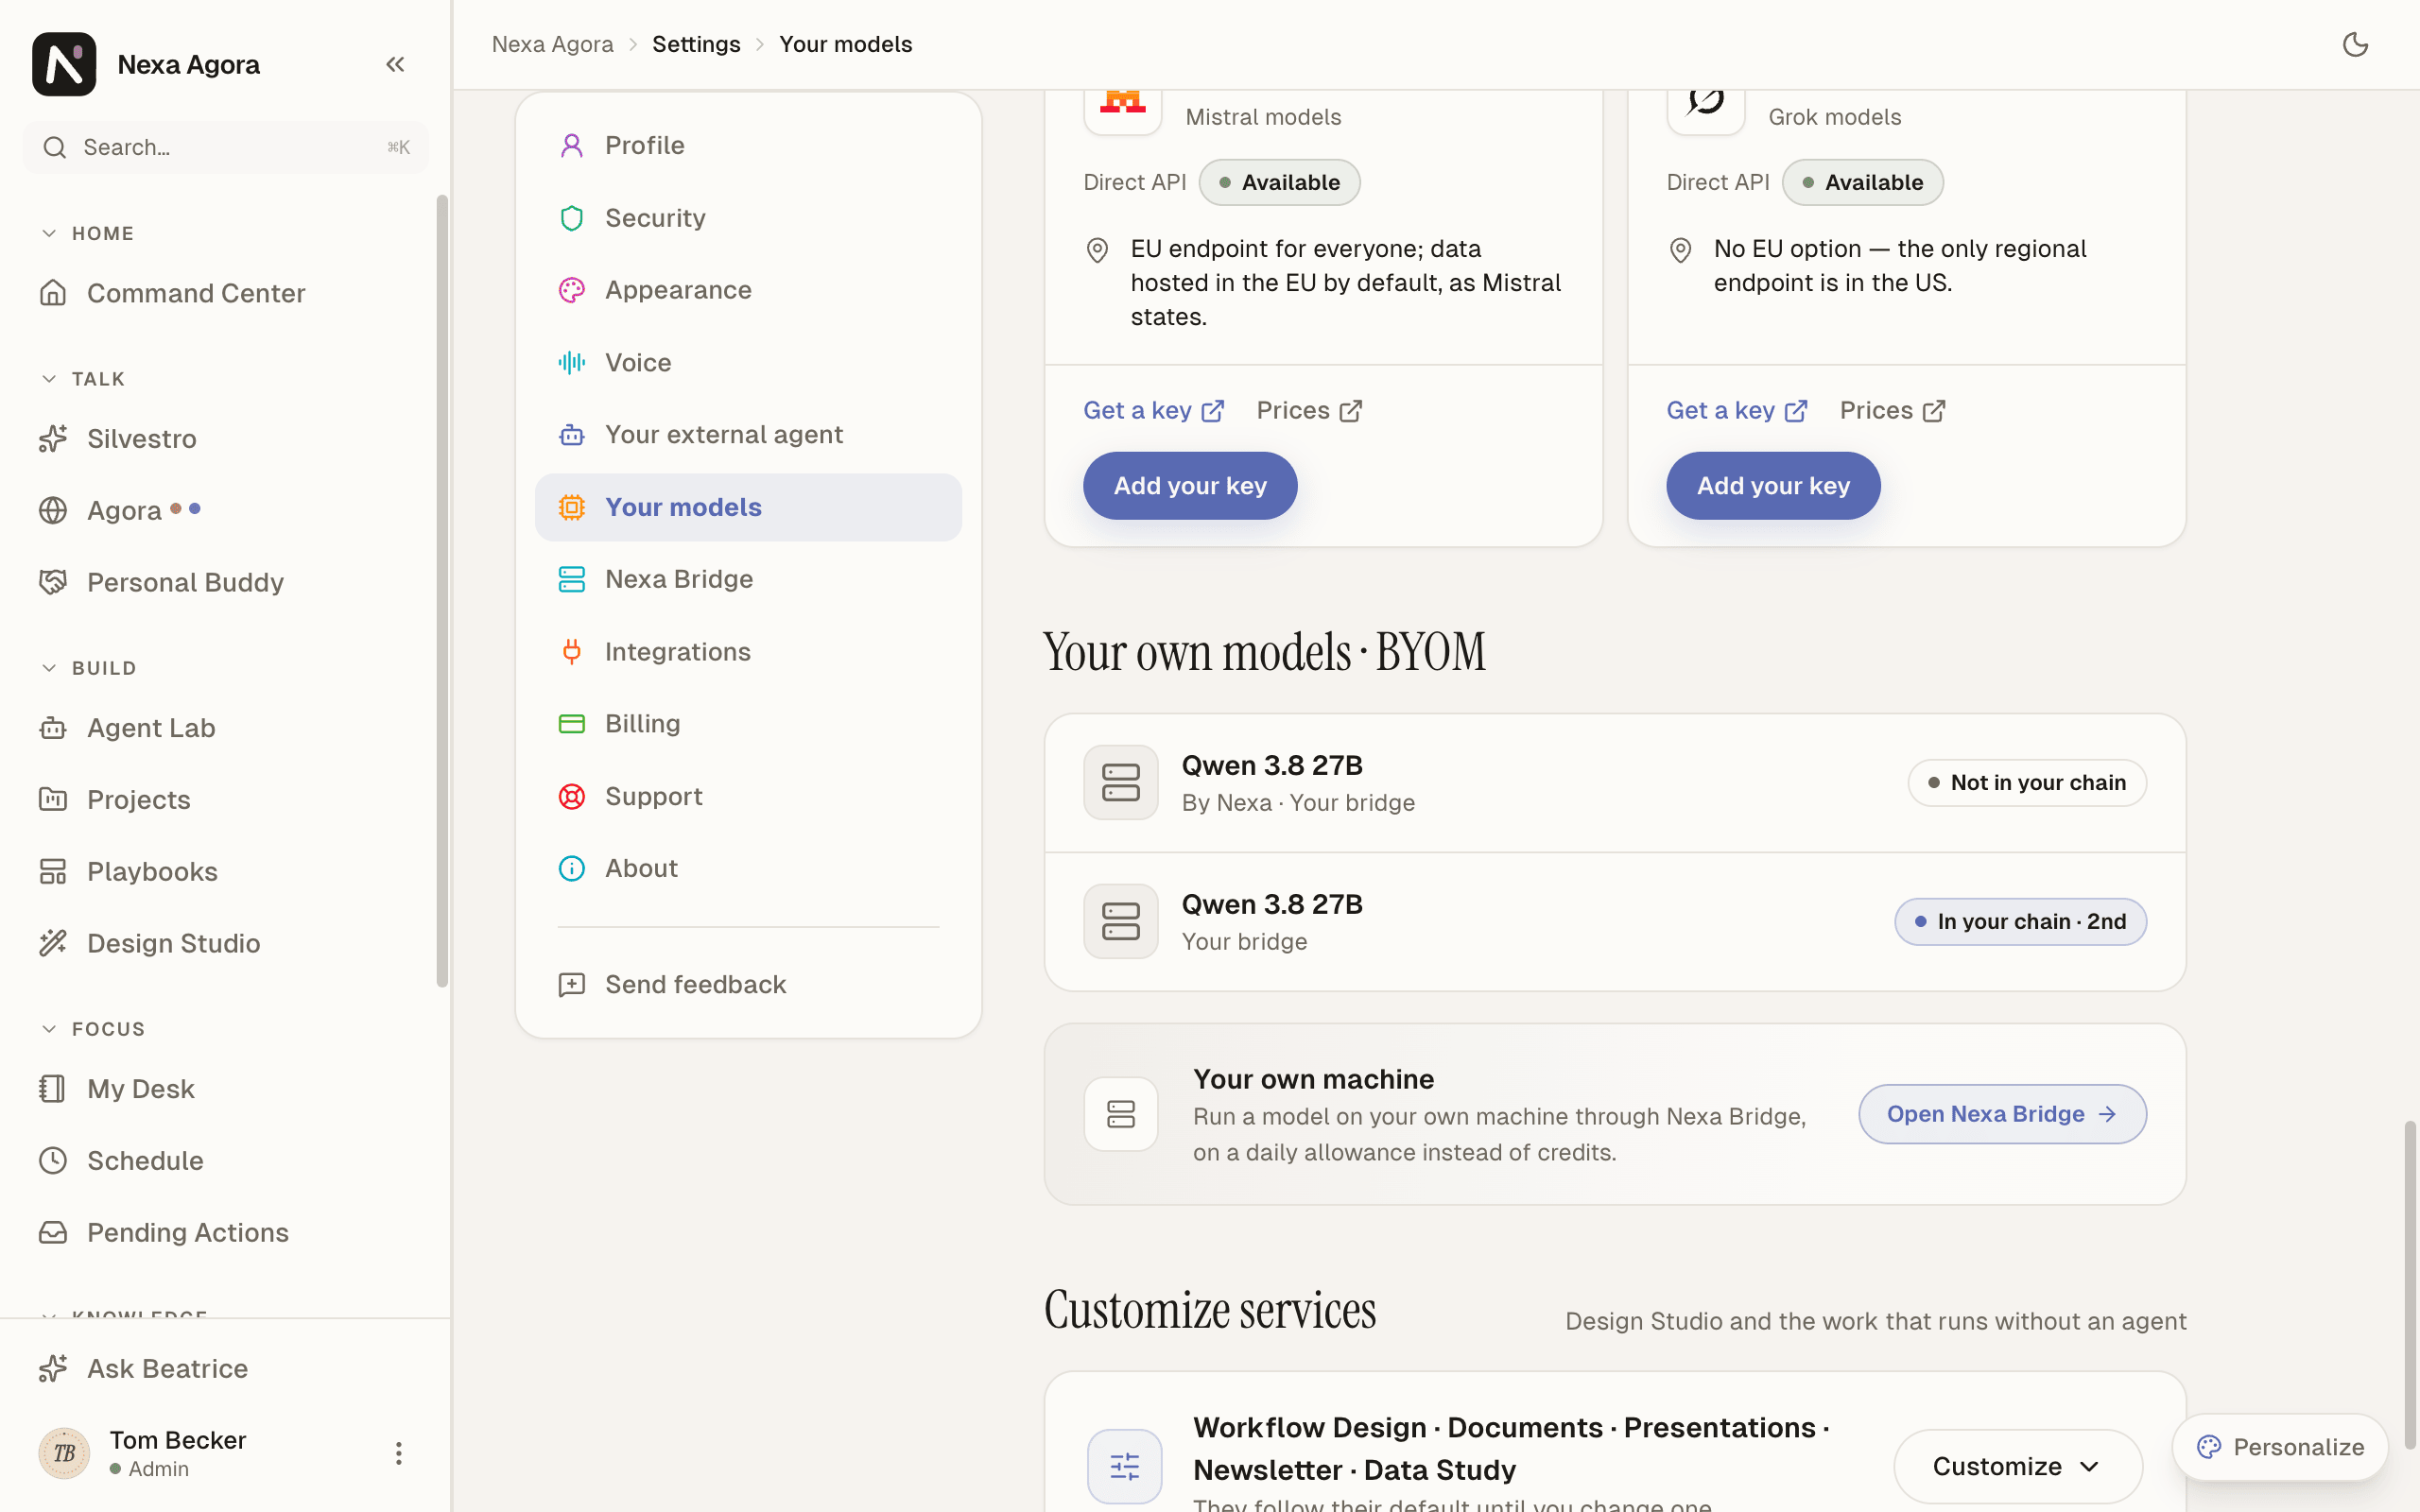Click the Your own machine server icon
The height and width of the screenshot is (1512, 2420).
pyautogui.click(x=1121, y=1114)
